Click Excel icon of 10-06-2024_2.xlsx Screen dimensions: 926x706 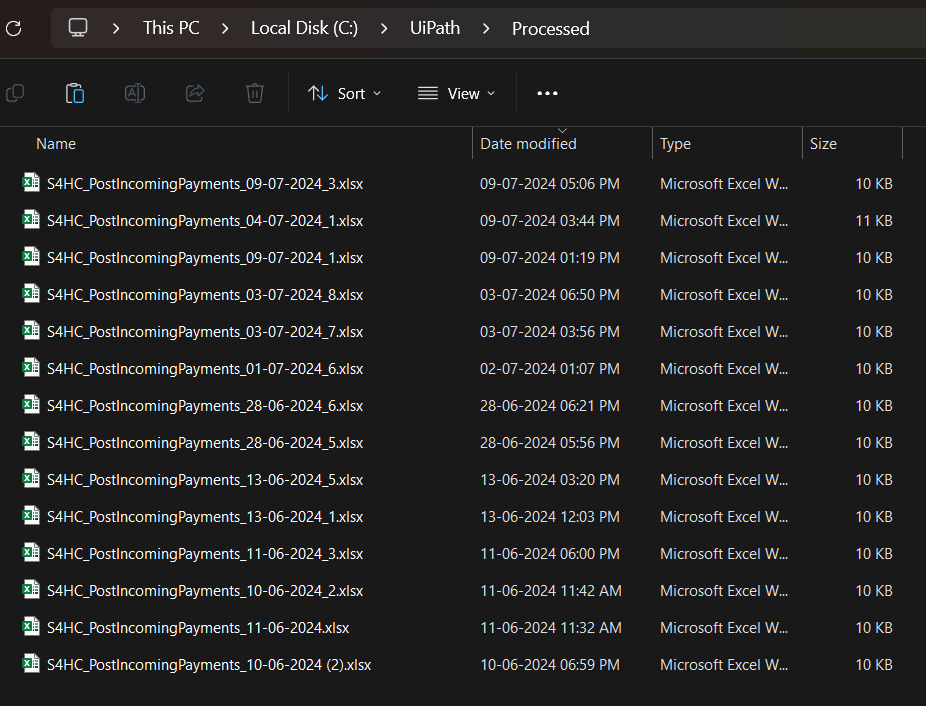point(31,590)
